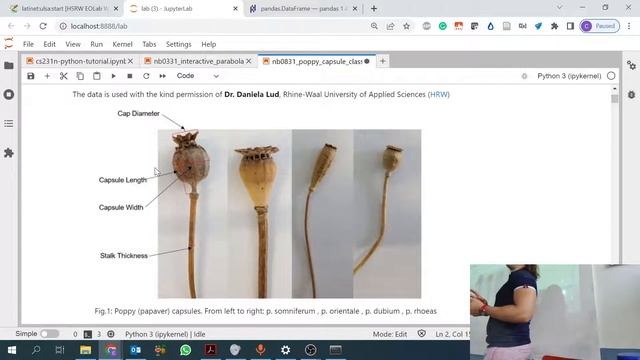
Task: Open a new launcher with the plus tab button
Action: click(382, 61)
